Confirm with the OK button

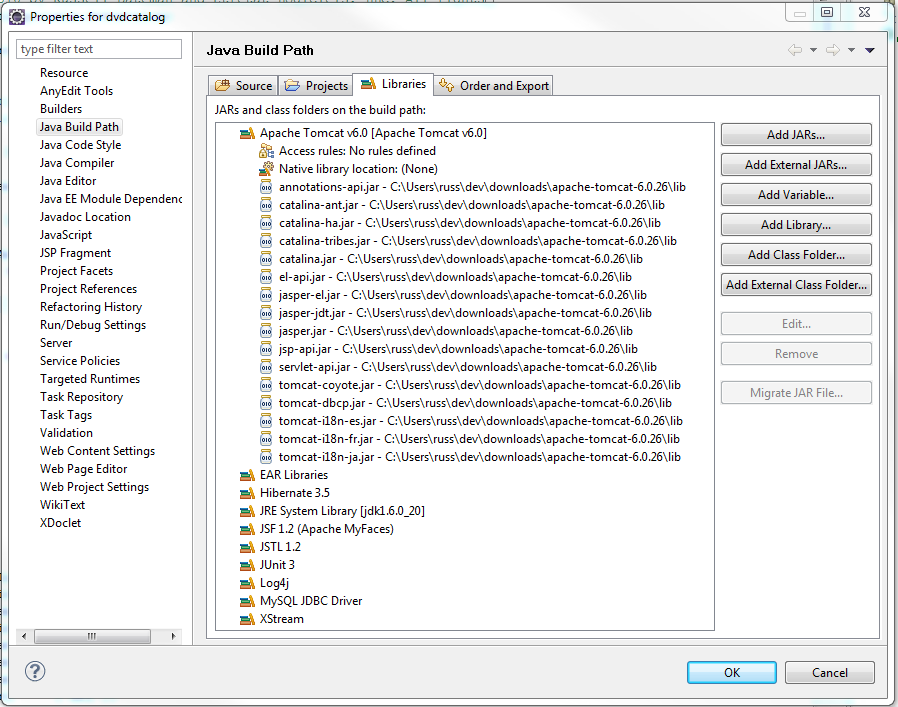(732, 673)
